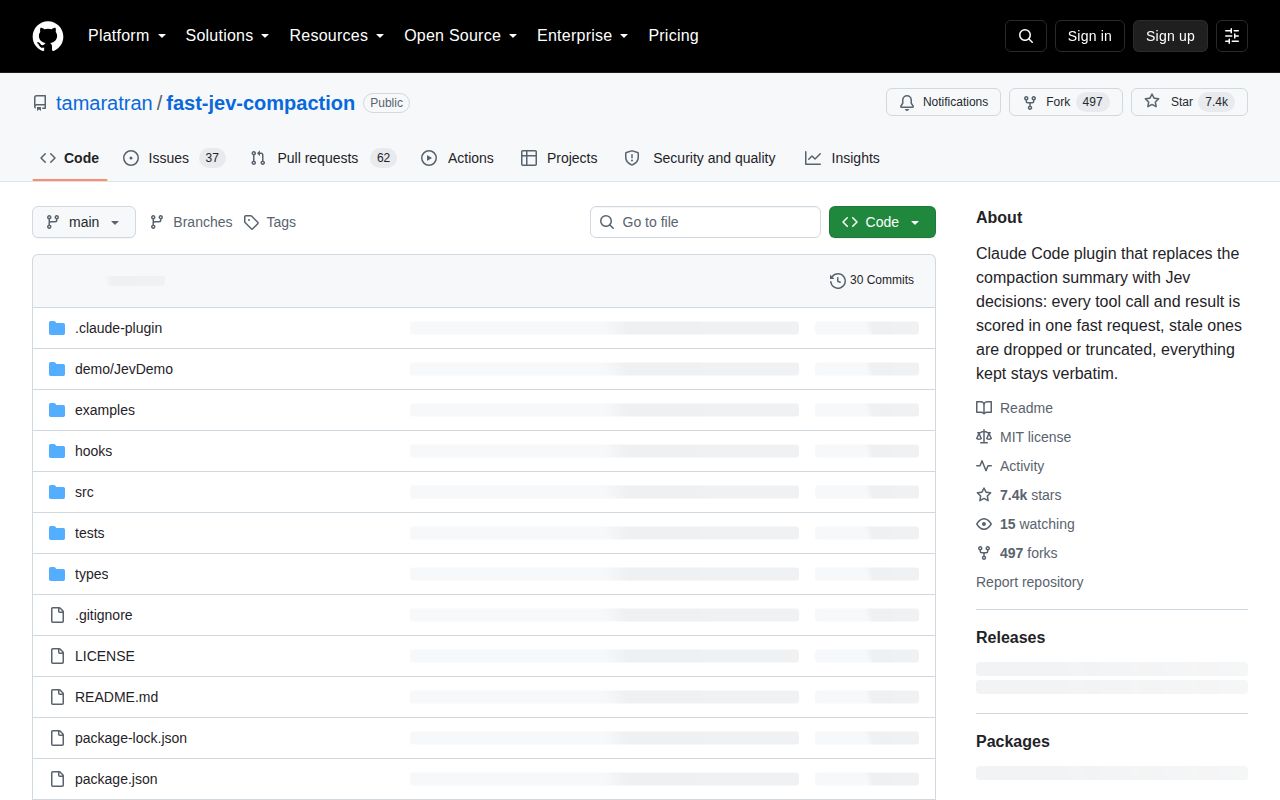Open the fast-jev-compaction repository link
This screenshot has width=1280, height=800.
(x=260, y=103)
